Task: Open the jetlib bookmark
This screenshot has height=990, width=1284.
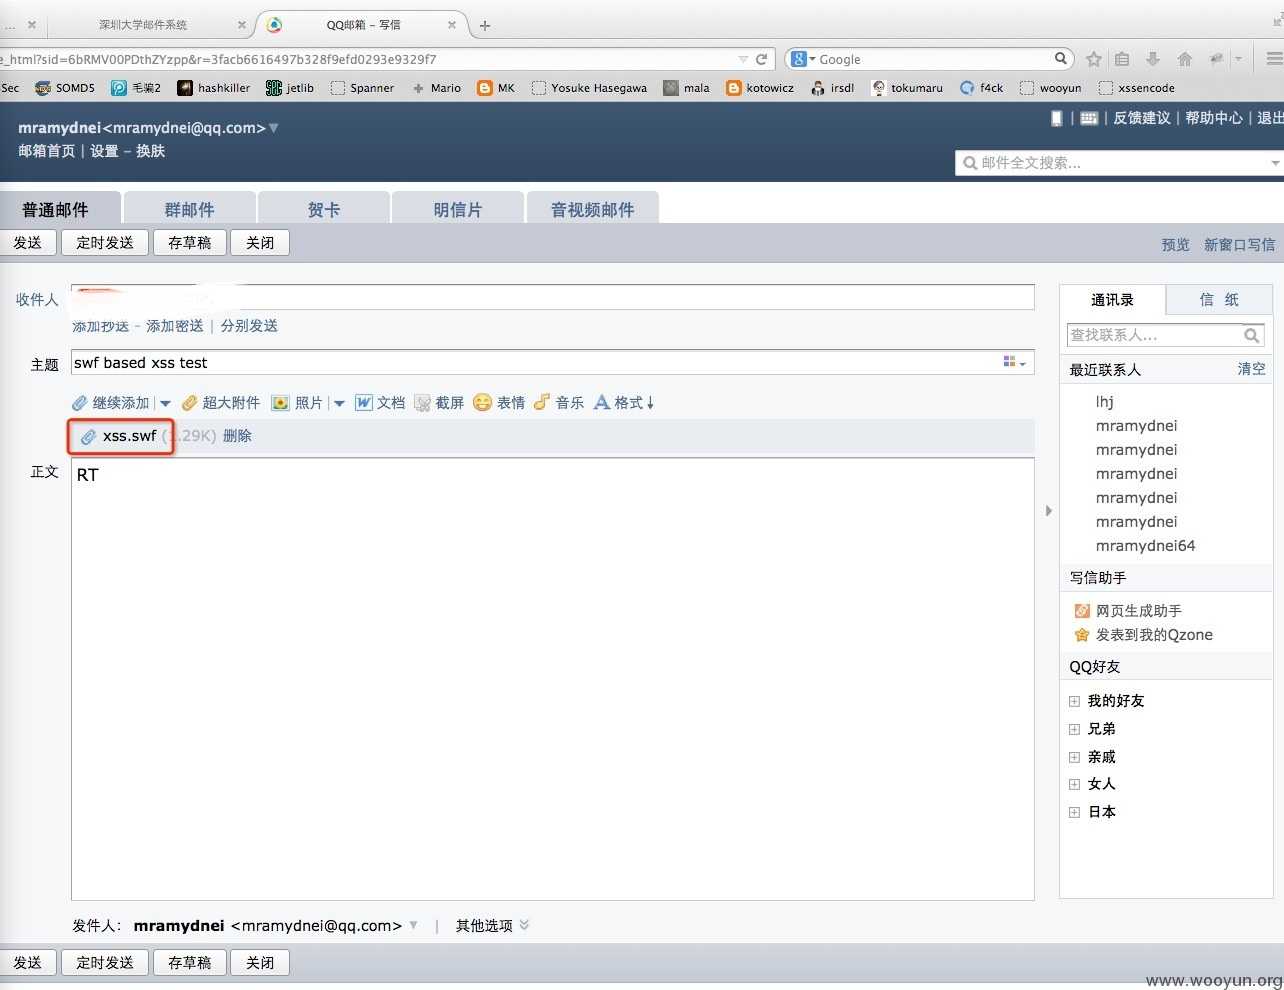Action: (x=290, y=88)
